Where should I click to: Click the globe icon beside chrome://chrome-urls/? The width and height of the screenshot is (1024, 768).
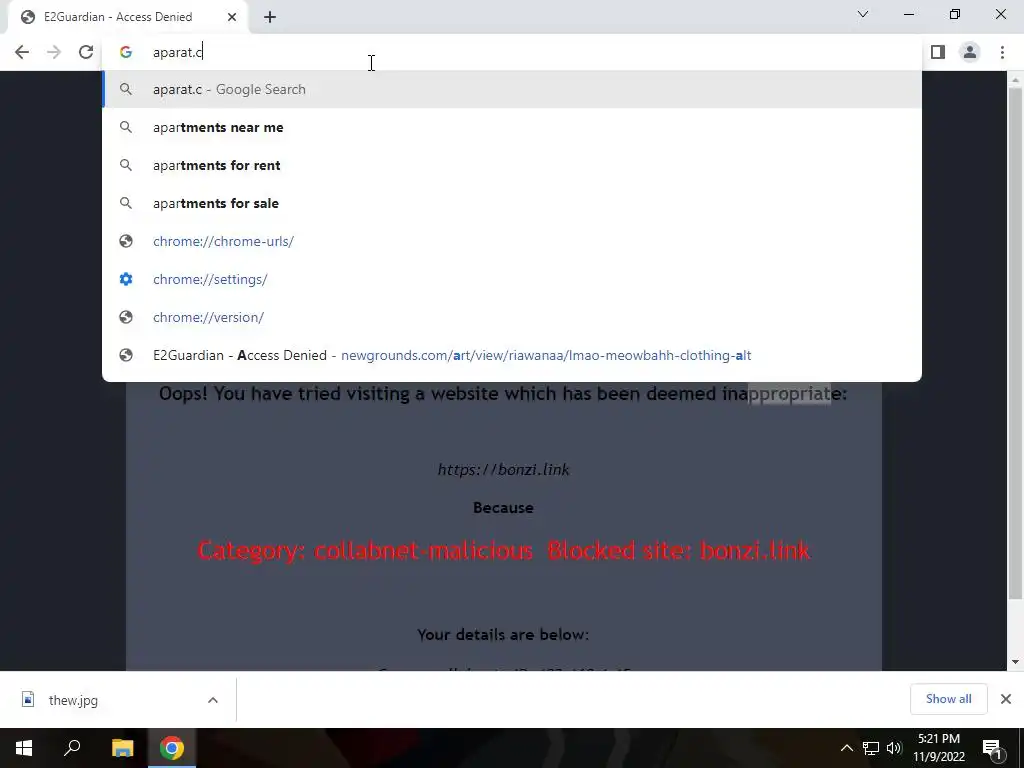pos(126,241)
